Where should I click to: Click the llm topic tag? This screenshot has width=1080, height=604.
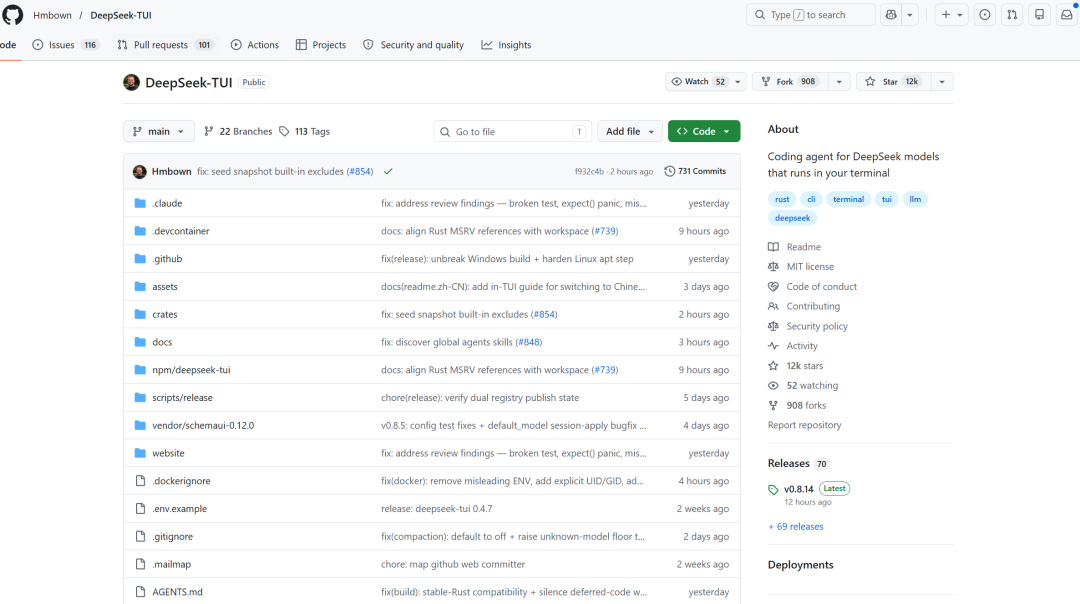click(915, 199)
